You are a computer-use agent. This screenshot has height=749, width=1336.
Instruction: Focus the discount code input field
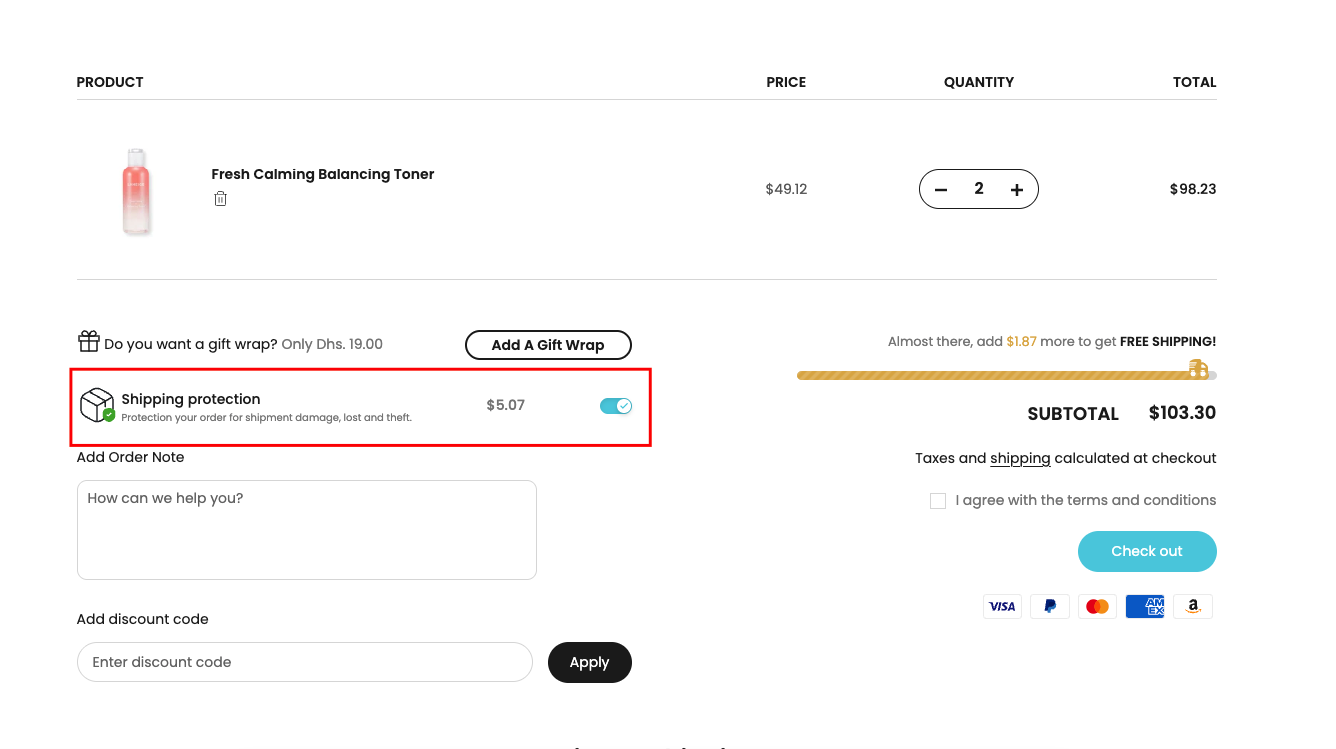coord(304,662)
